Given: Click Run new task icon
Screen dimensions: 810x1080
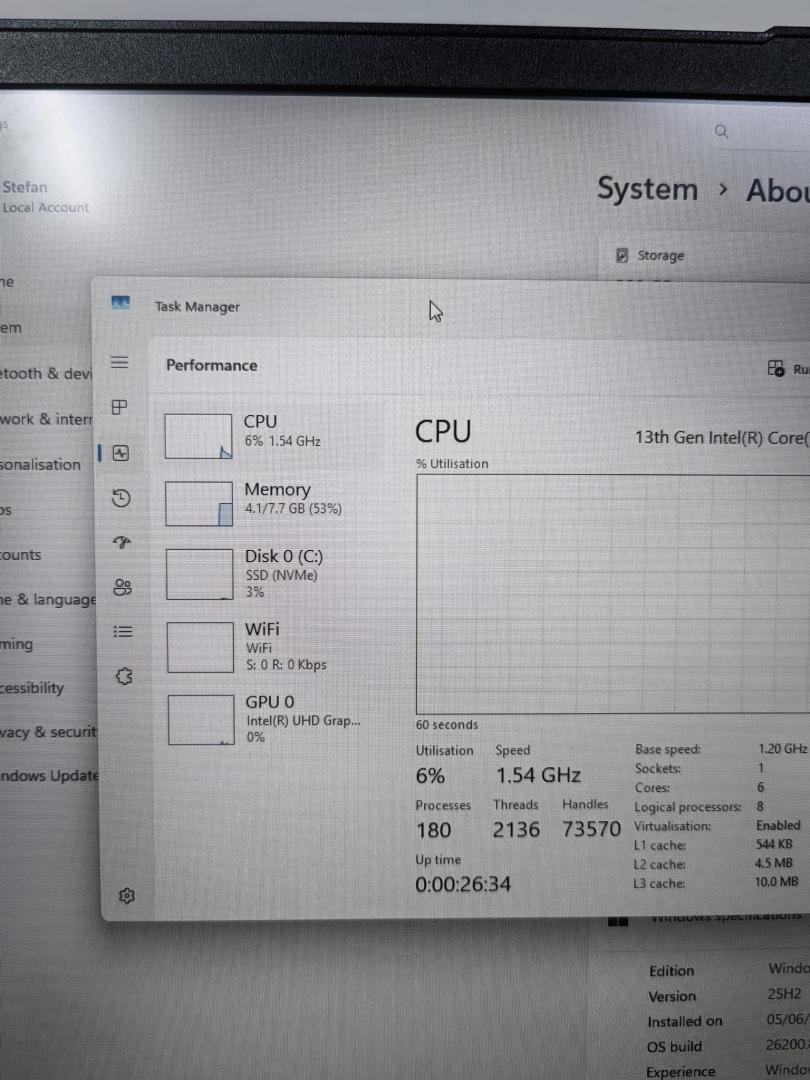Looking at the screenshot, I should coord(776,368).
